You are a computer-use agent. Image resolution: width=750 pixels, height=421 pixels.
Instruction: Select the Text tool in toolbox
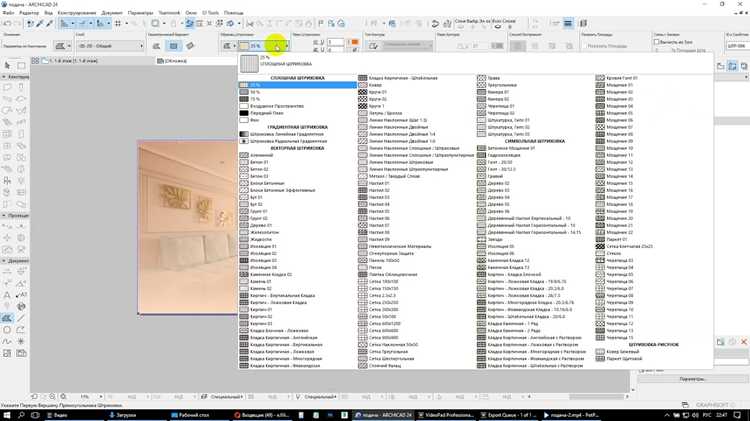[7, 295]
